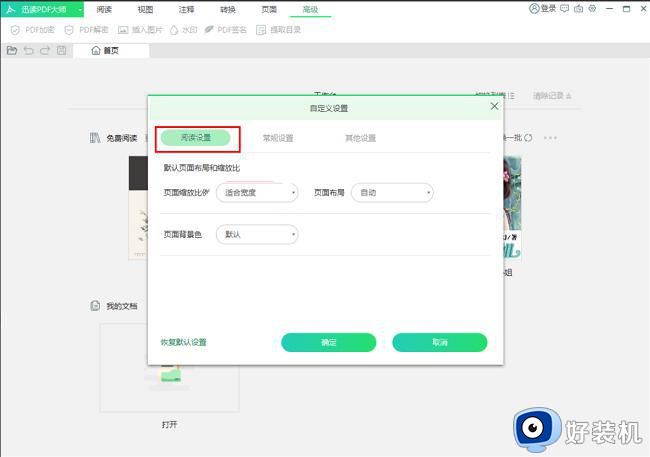
Task: Click the 我的文档 section label
Action: 122,306
